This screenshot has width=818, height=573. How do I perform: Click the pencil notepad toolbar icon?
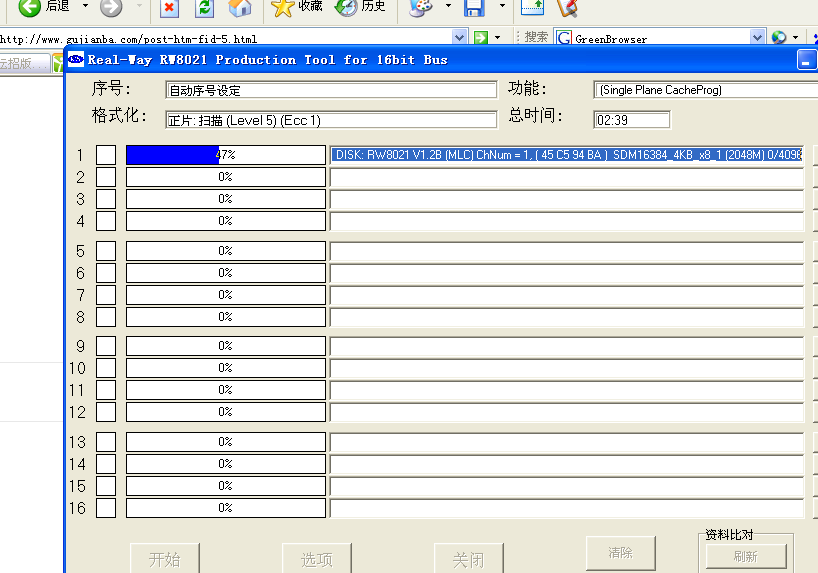tap(567, 8)
